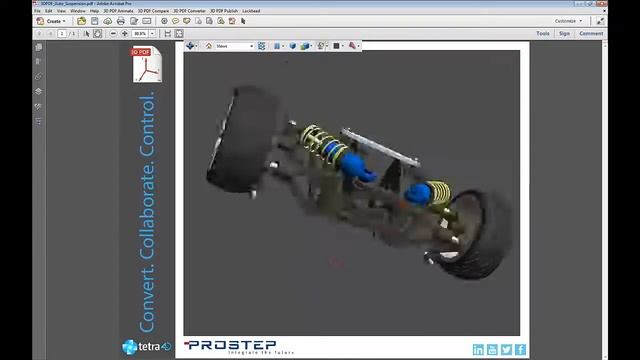Click the Print icon
The image size is (640, 360).
121,21
